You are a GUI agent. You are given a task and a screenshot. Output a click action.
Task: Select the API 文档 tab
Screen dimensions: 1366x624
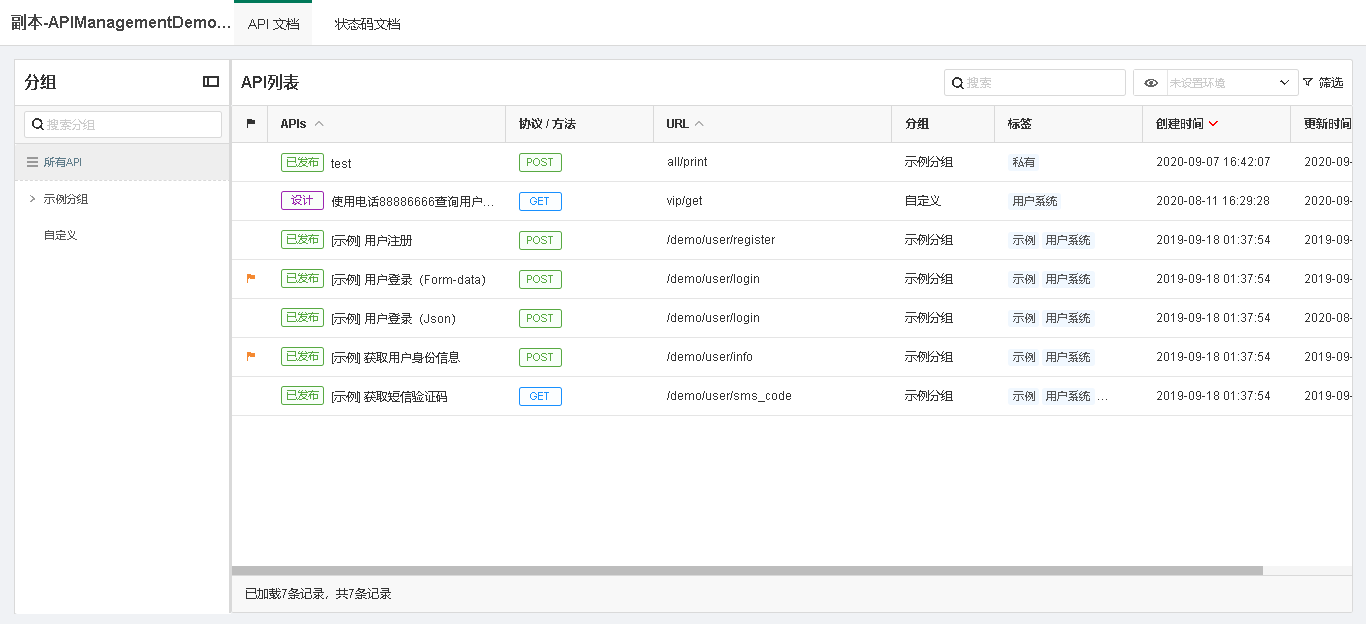tap(273, 24)
